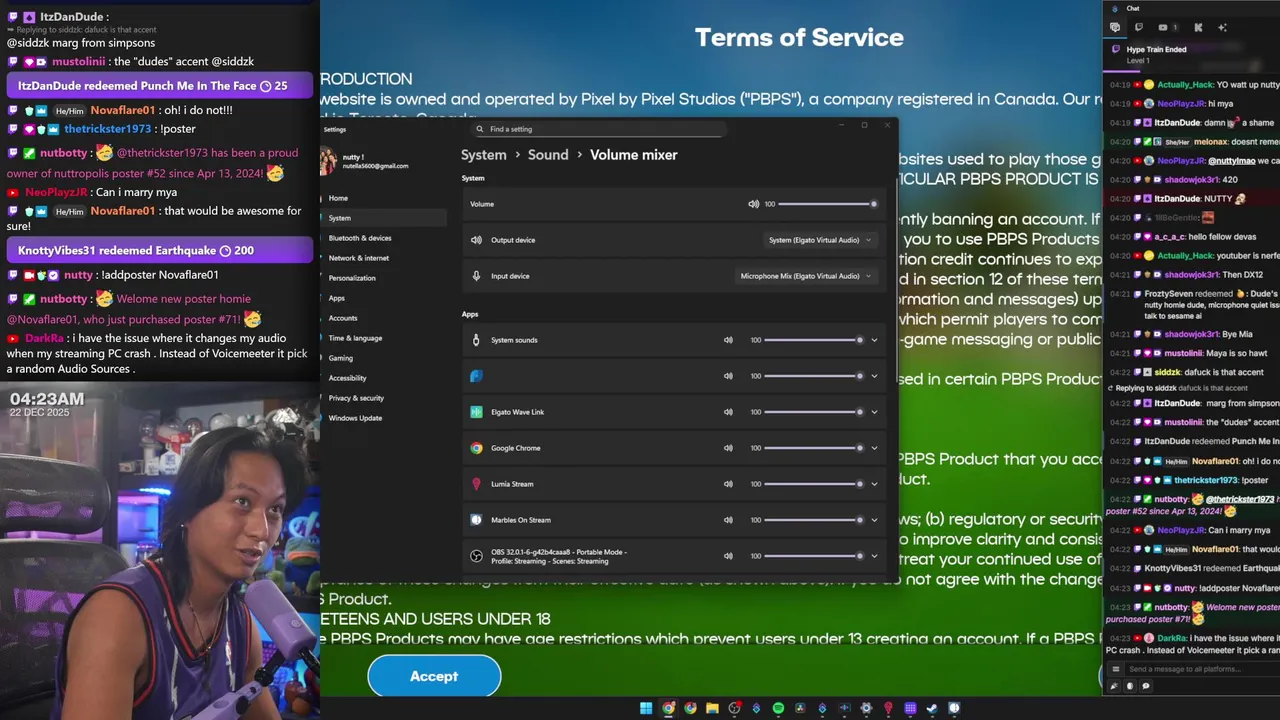
Task: Click the speech bubble icon below chat input
Action: 1146,686
